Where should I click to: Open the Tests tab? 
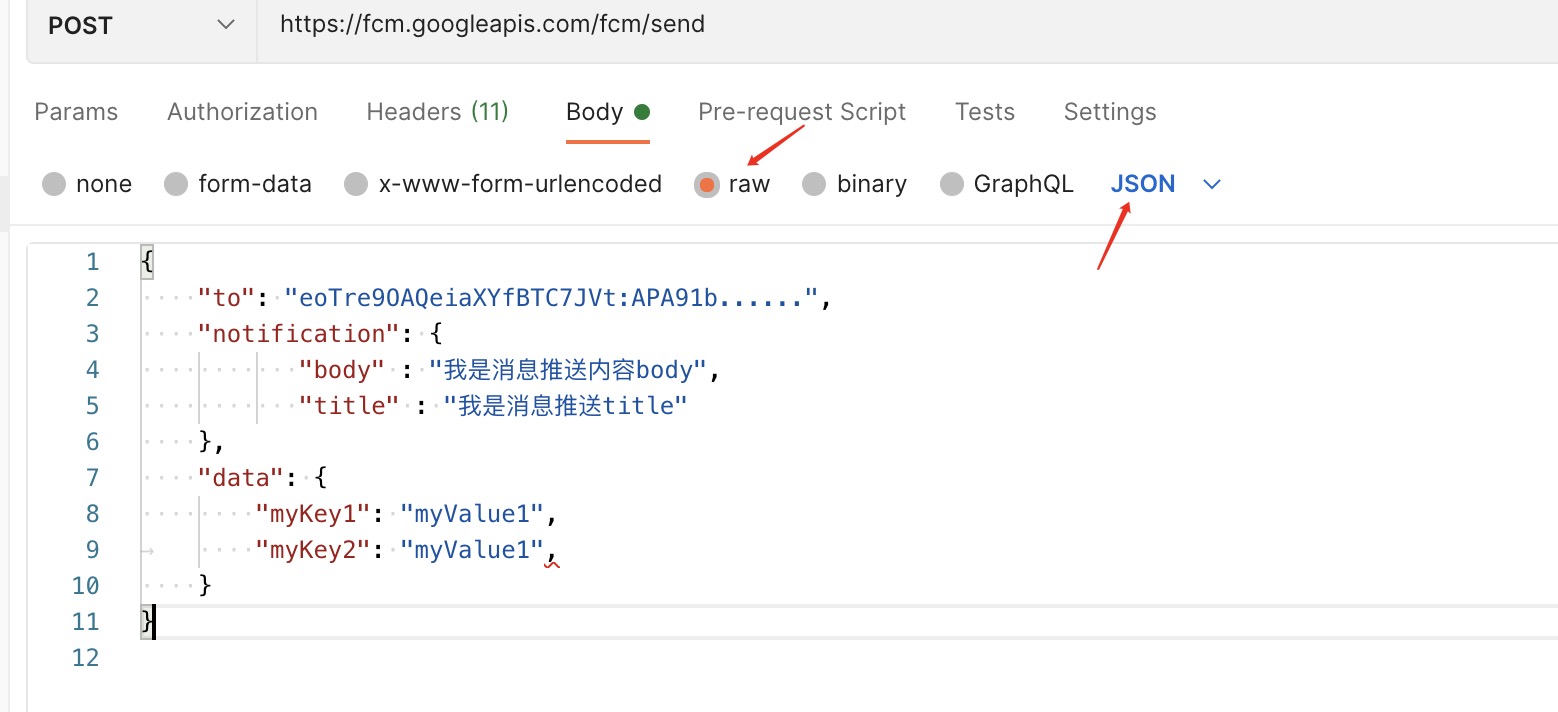click(x=984, y=111)
